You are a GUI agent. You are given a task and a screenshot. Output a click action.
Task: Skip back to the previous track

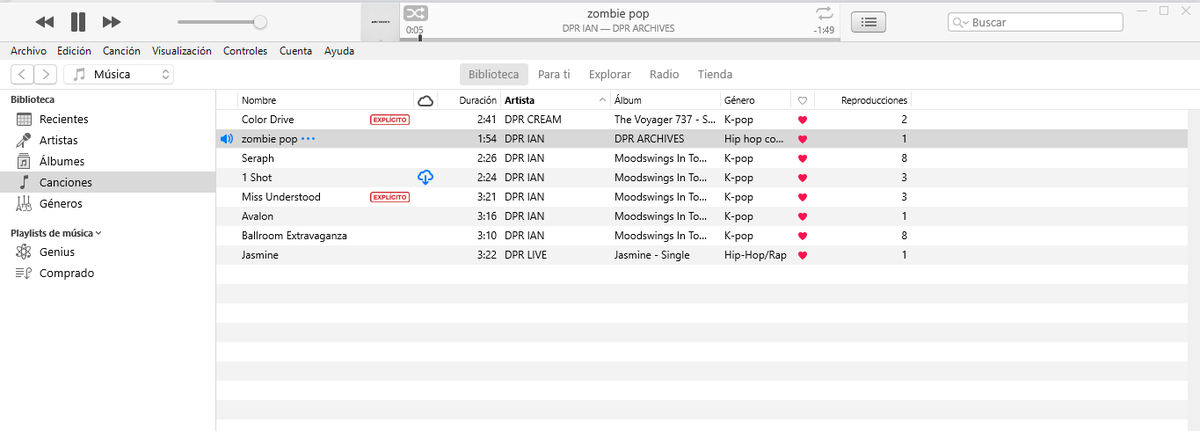44,21
